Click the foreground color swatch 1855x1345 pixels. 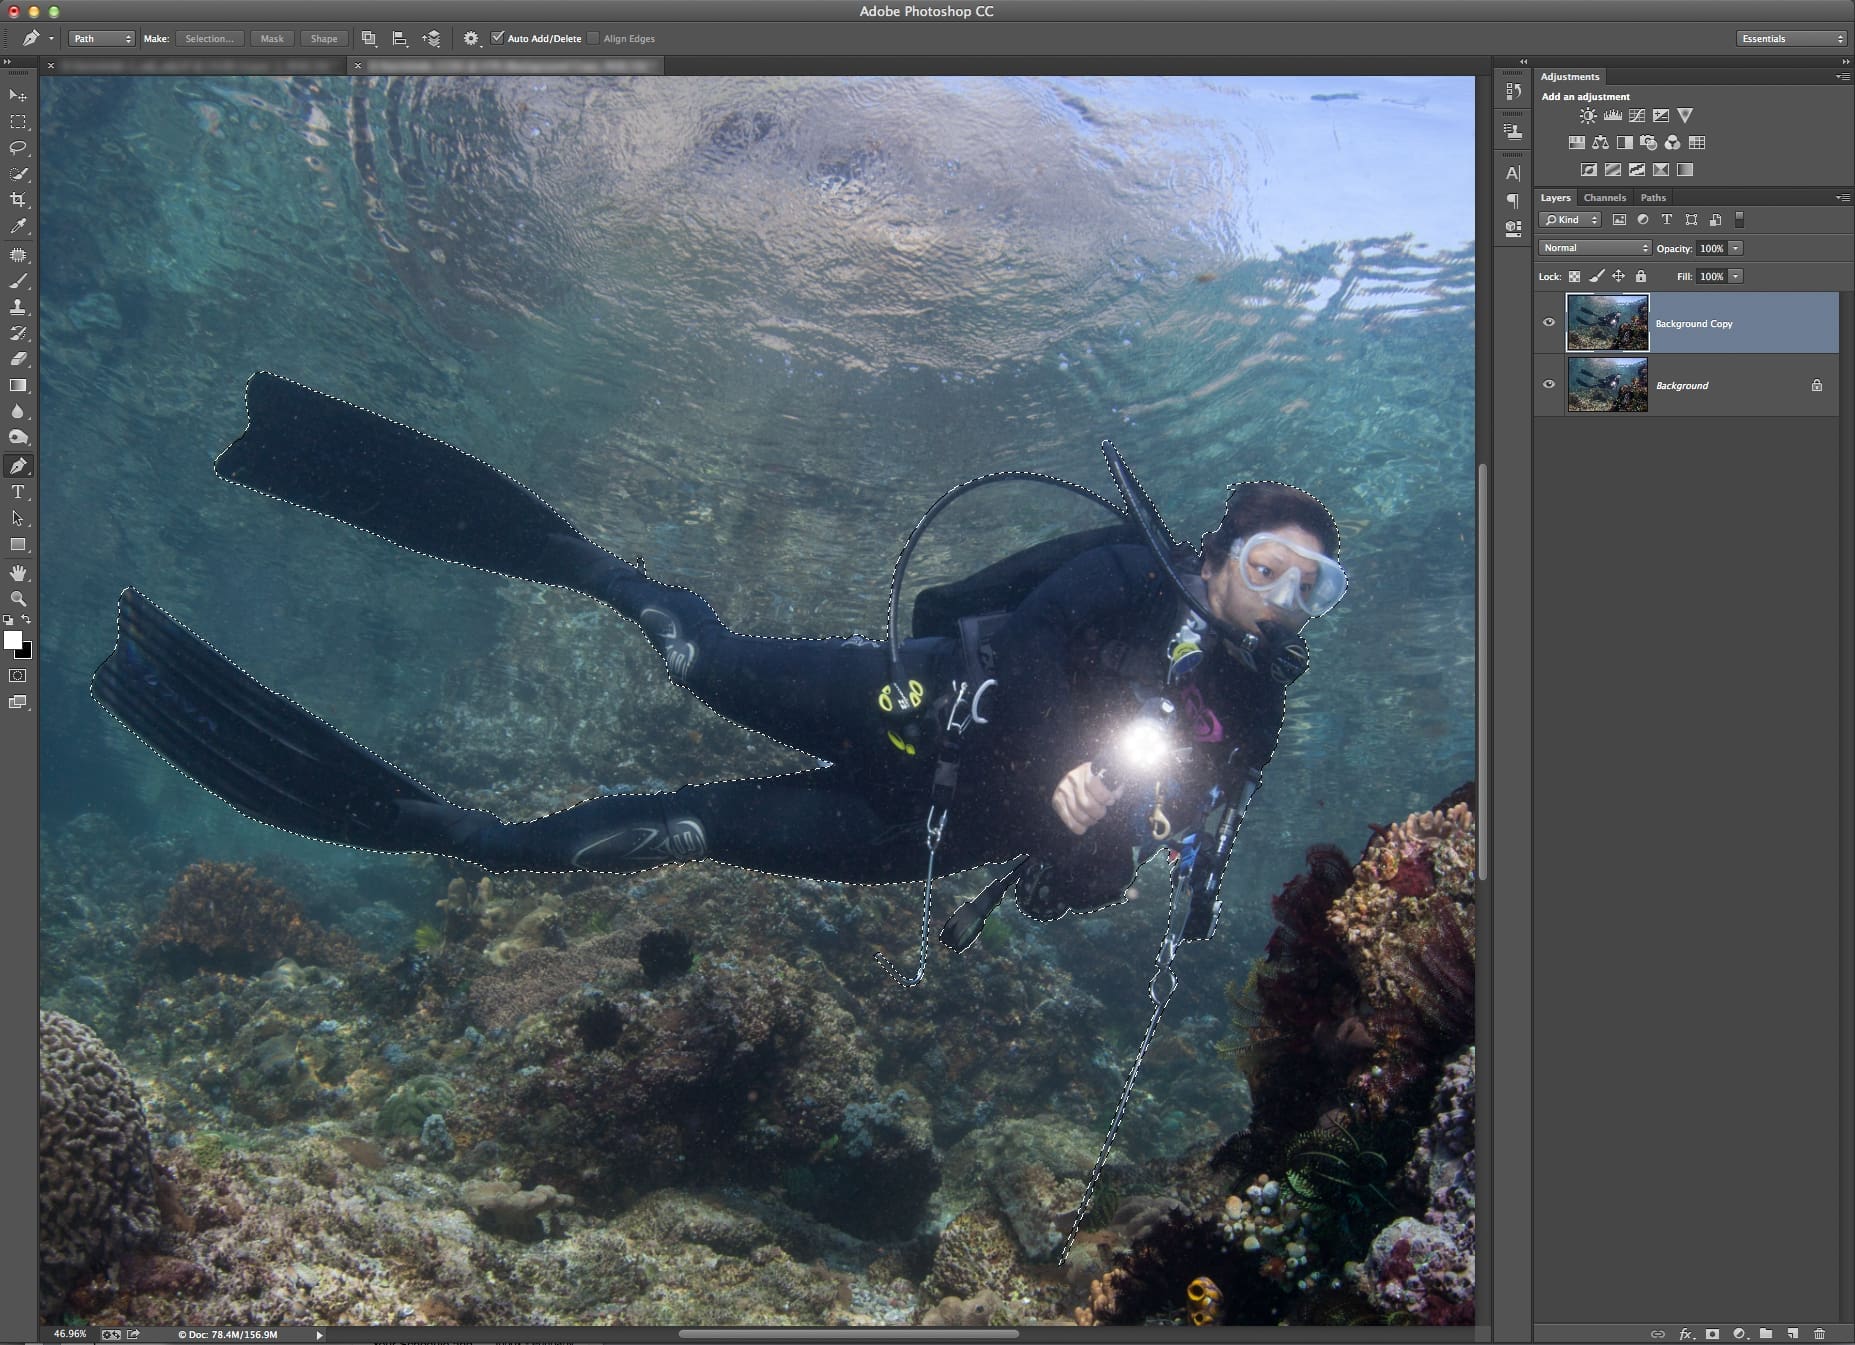(13, 640)
